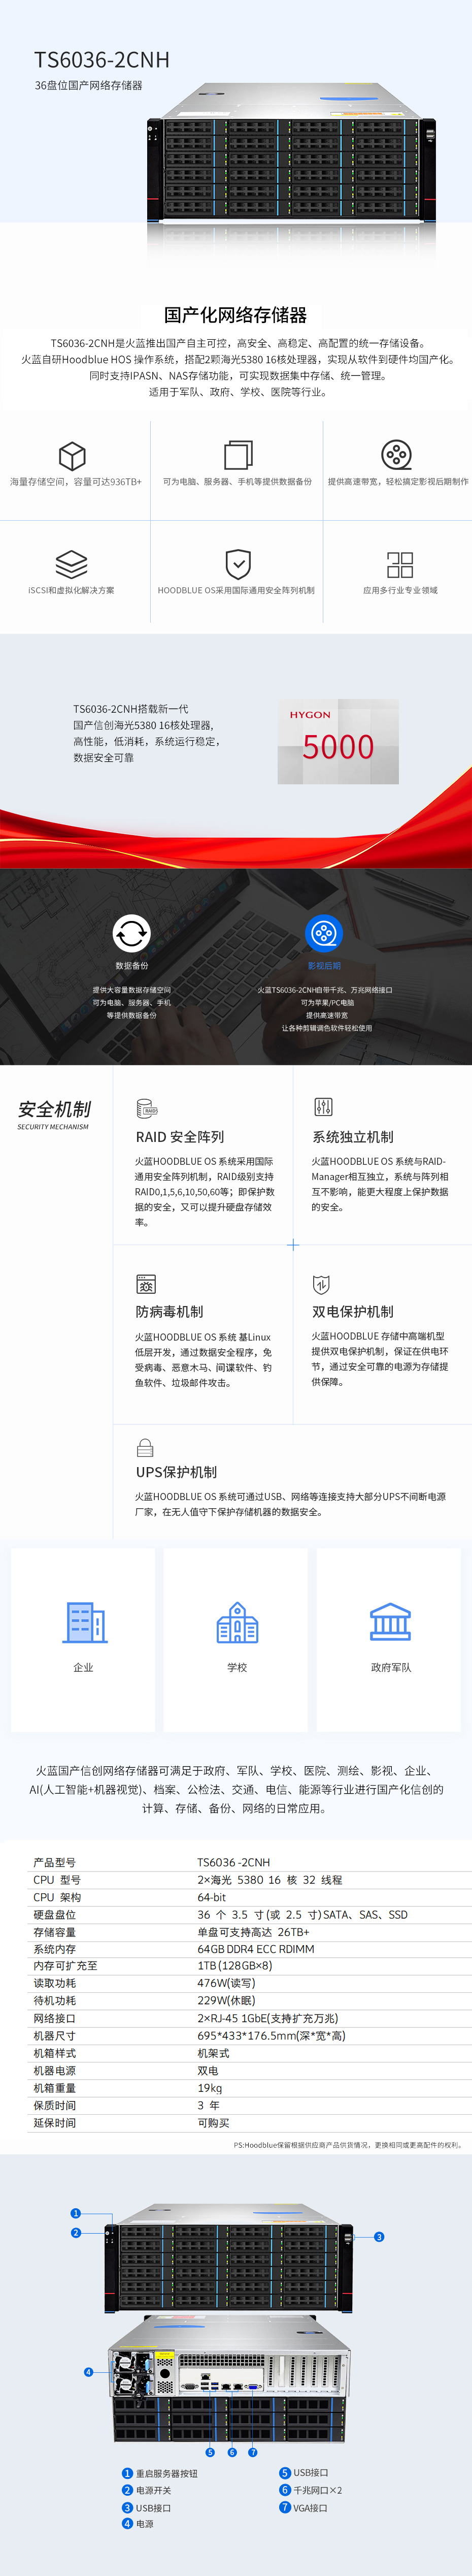Click the 系统独立机制 heading
The height and width of the screenshot is (2576, 472).
[x=353, y=1137]
